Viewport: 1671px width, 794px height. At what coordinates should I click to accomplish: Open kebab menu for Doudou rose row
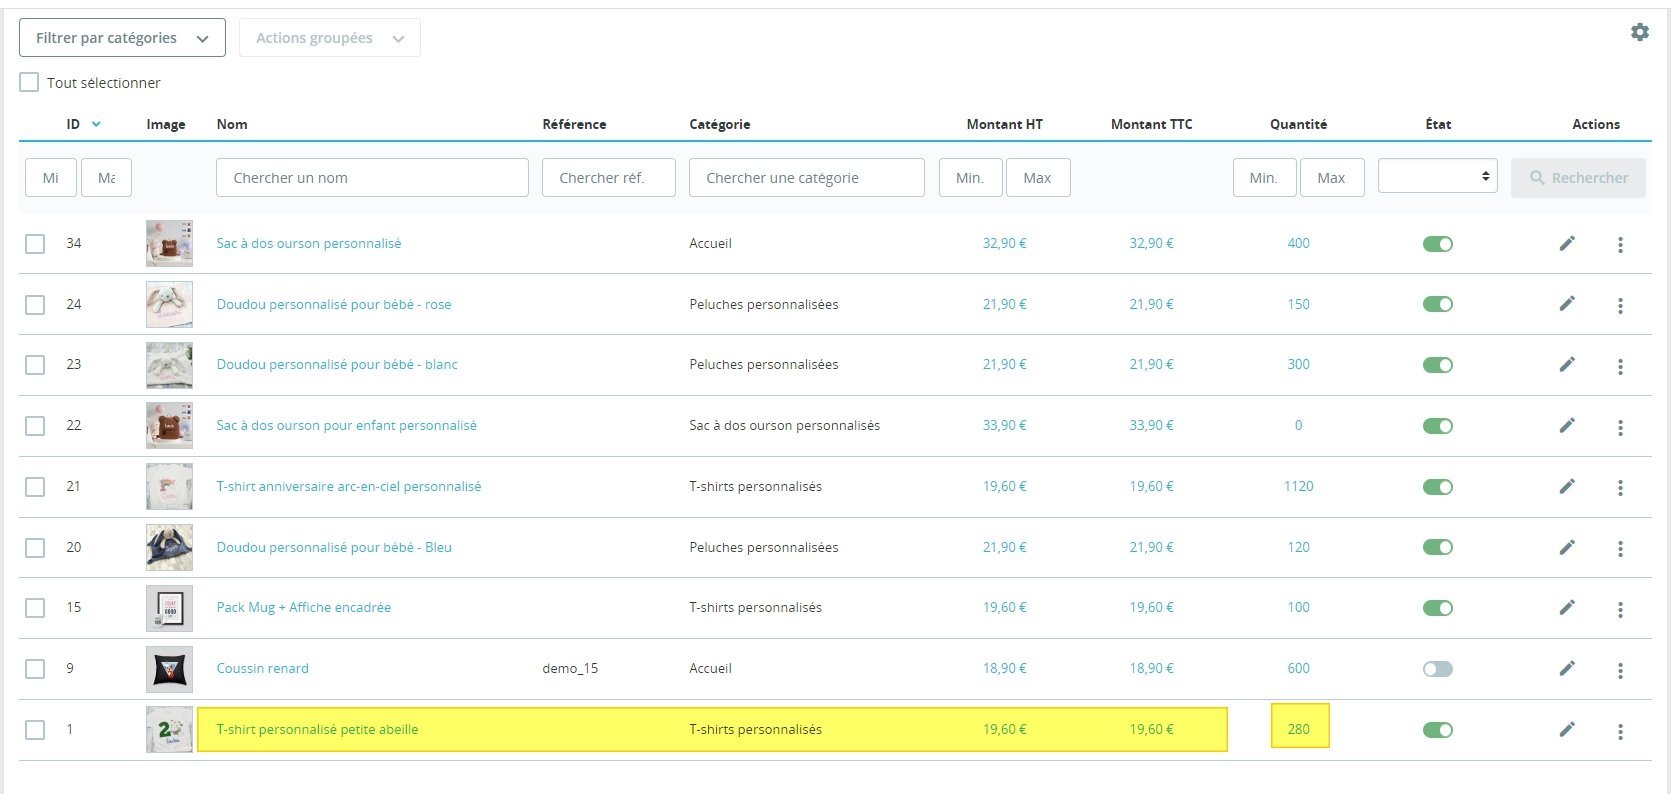(1620, 305)
